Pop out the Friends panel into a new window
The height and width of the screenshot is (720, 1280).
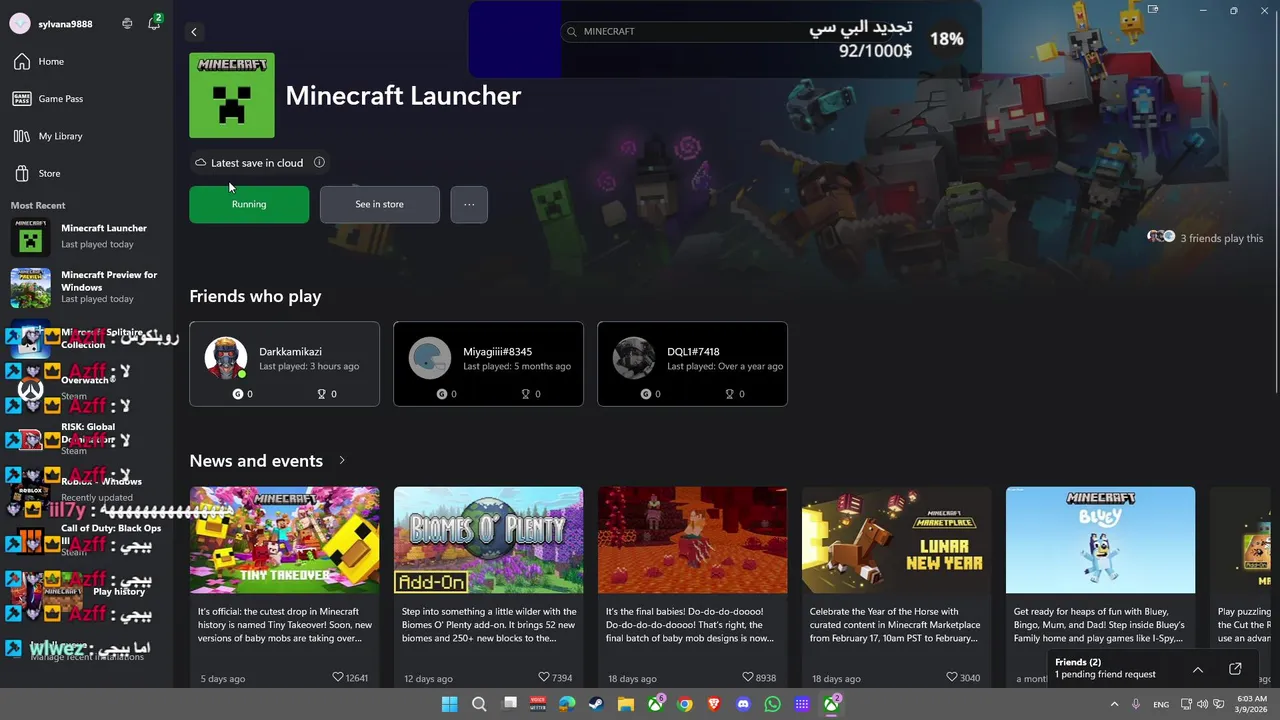tap(1235, 669)
